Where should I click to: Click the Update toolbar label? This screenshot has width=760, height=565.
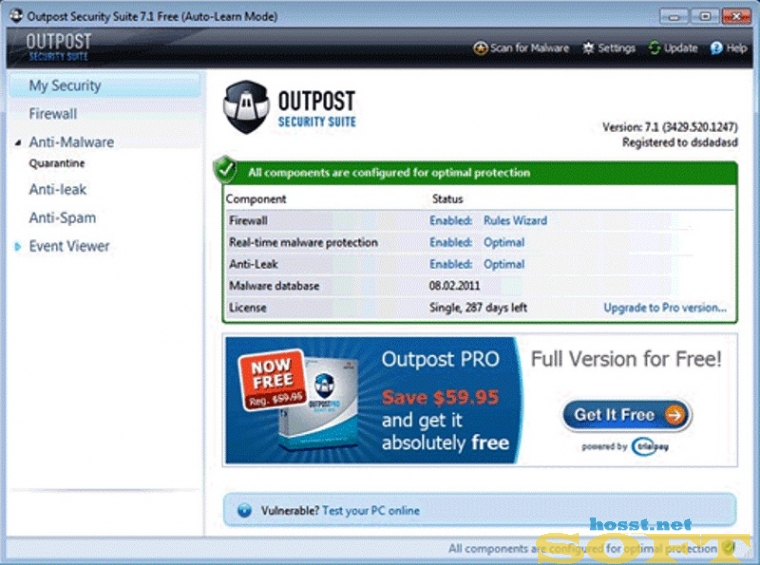681,48
